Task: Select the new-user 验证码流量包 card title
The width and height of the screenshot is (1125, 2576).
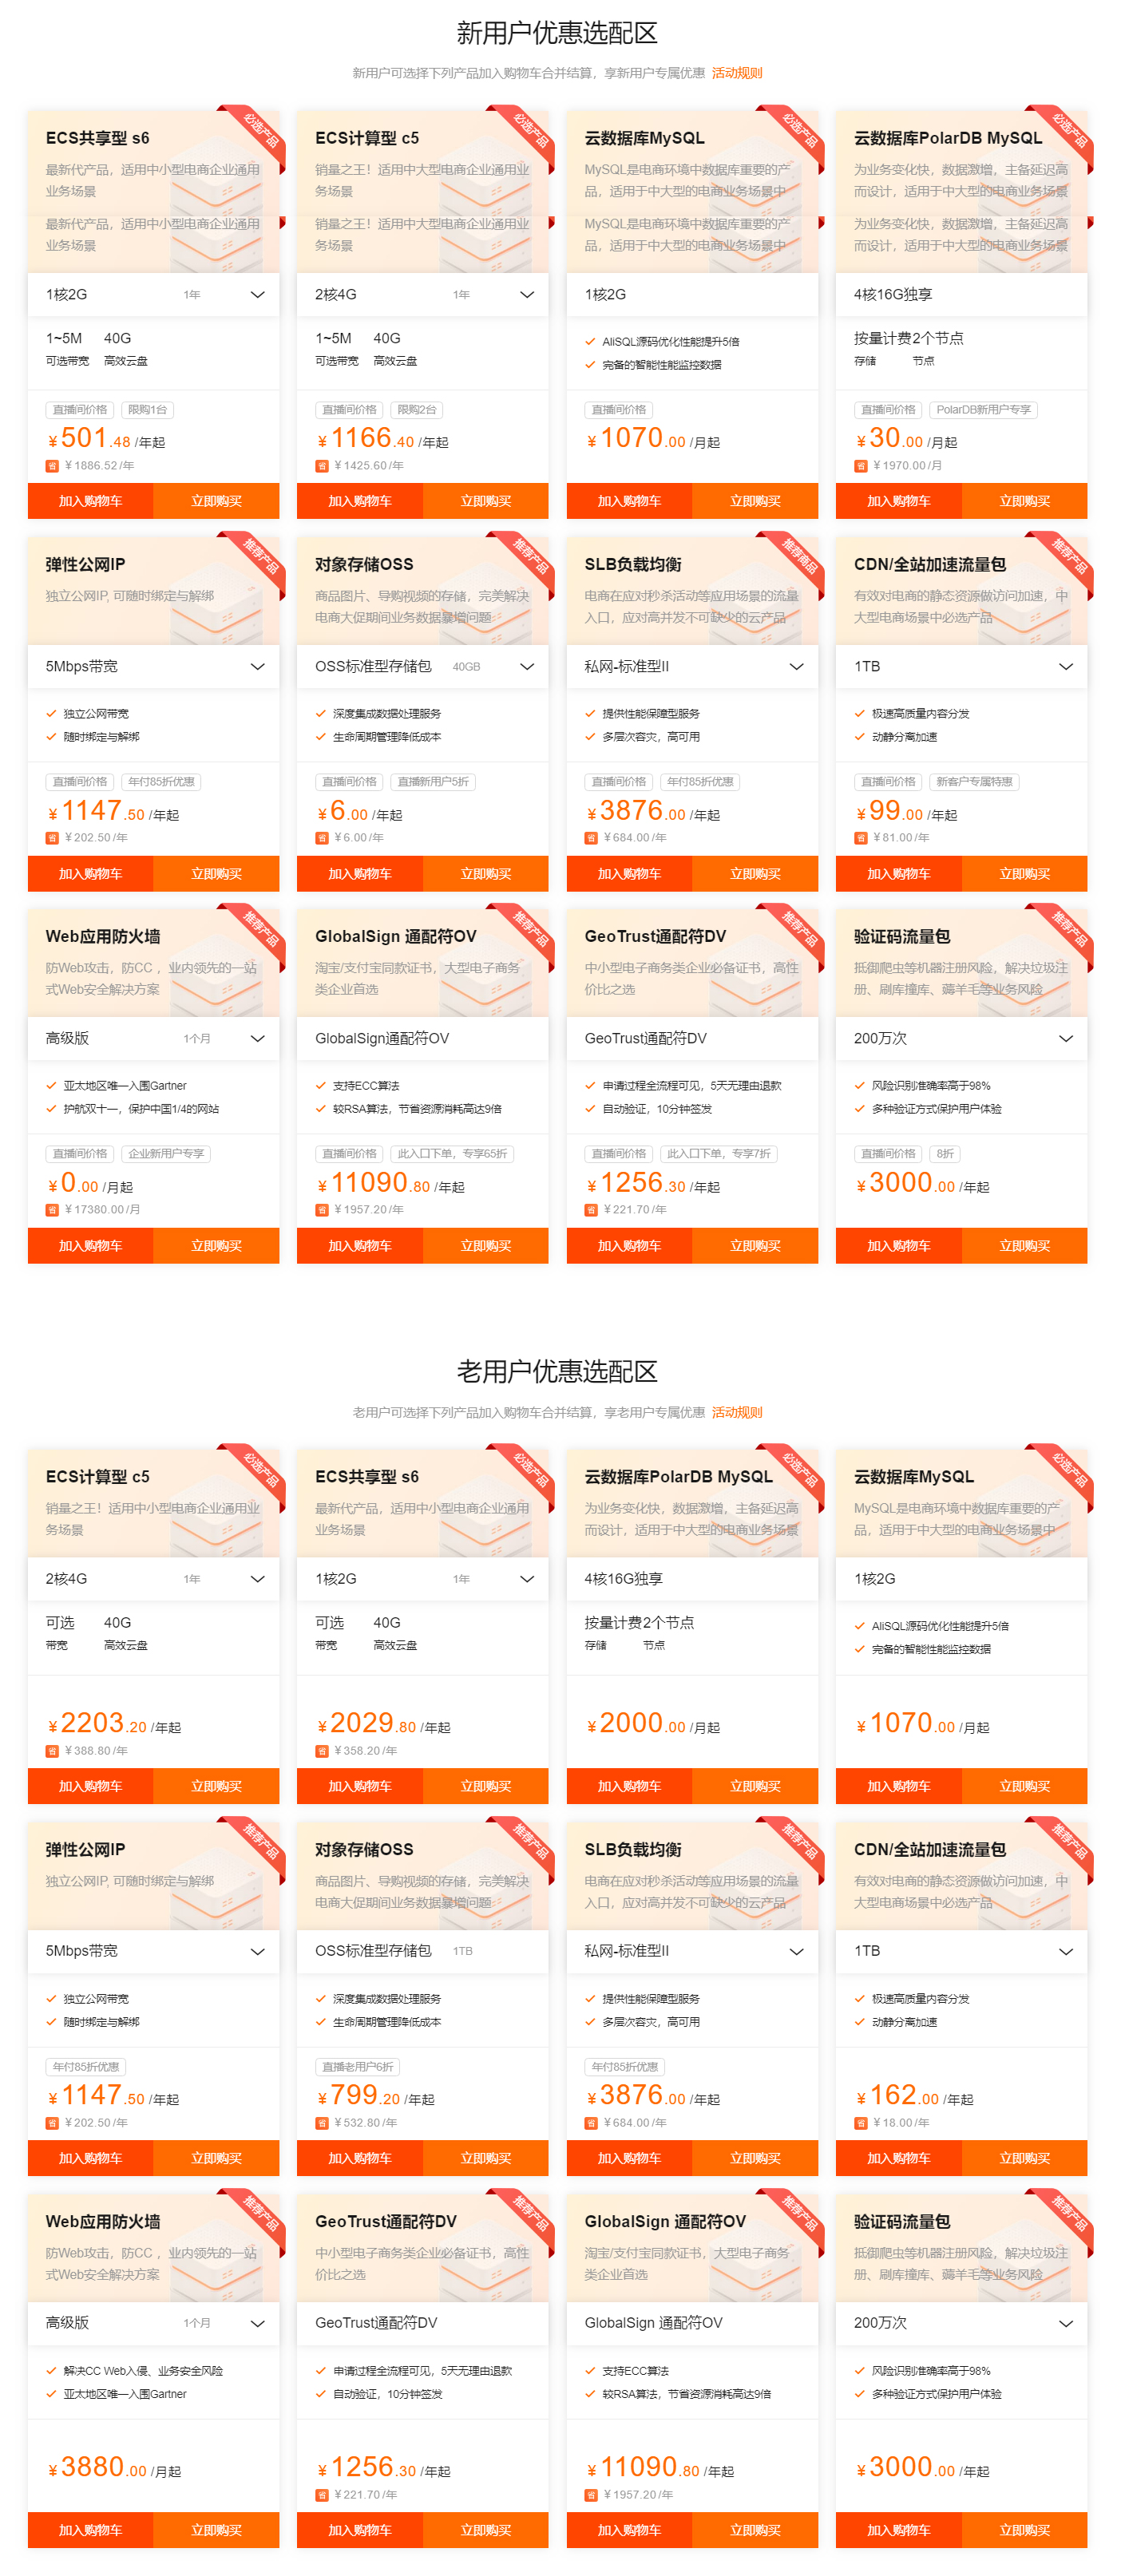Action: click(902, 937)
